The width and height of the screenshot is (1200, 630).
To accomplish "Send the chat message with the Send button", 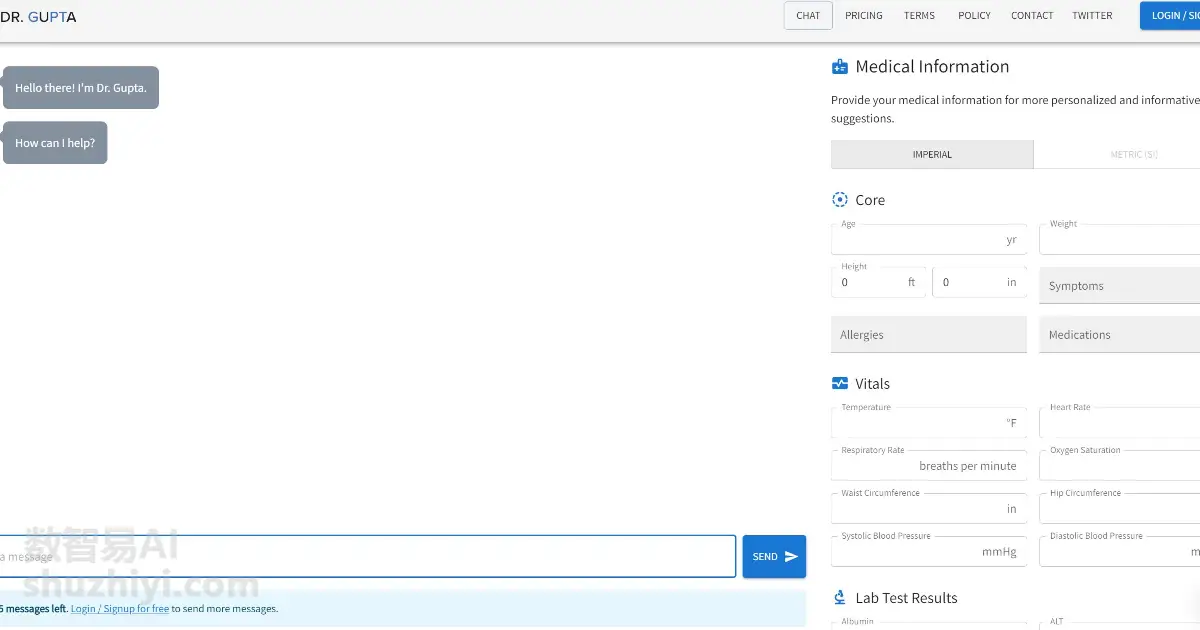I will [774, 557].
